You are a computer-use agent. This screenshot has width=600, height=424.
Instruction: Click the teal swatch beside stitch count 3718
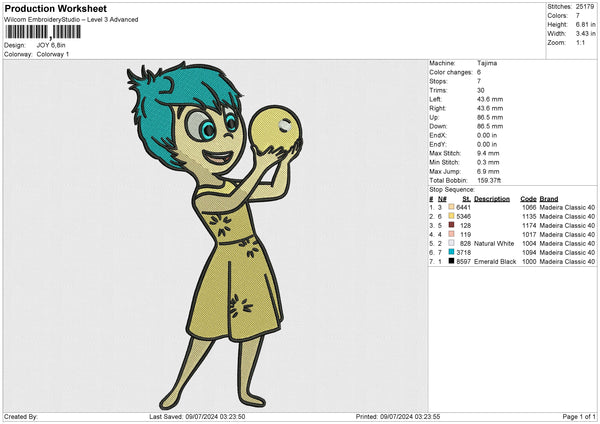pyautogui.click(x=451, y=252)
